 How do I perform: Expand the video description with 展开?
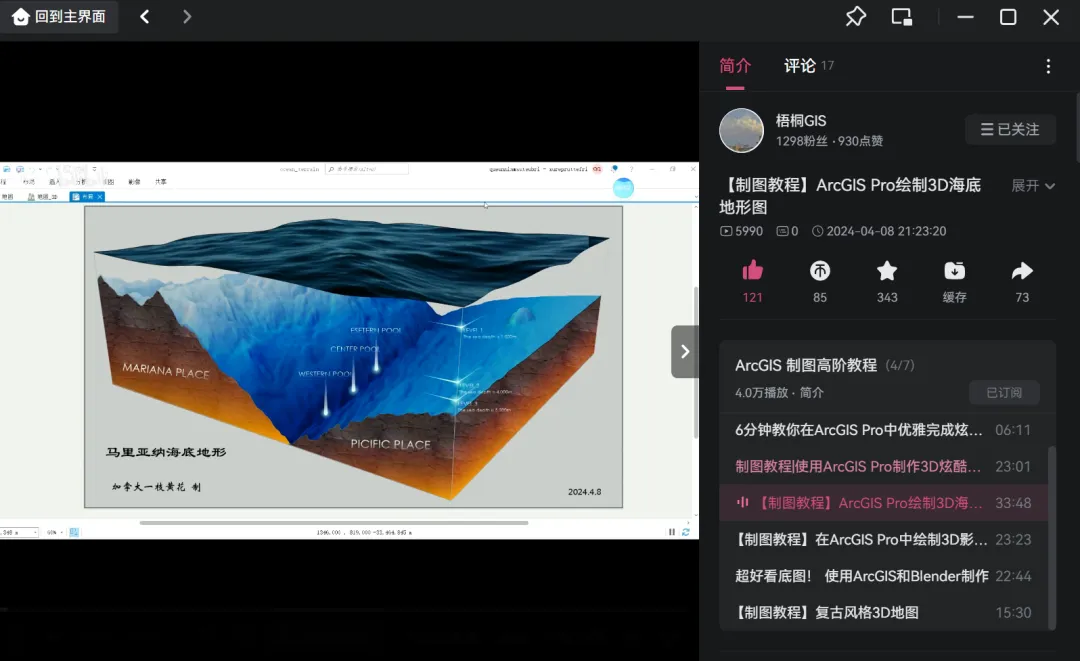pos(1032,186)
